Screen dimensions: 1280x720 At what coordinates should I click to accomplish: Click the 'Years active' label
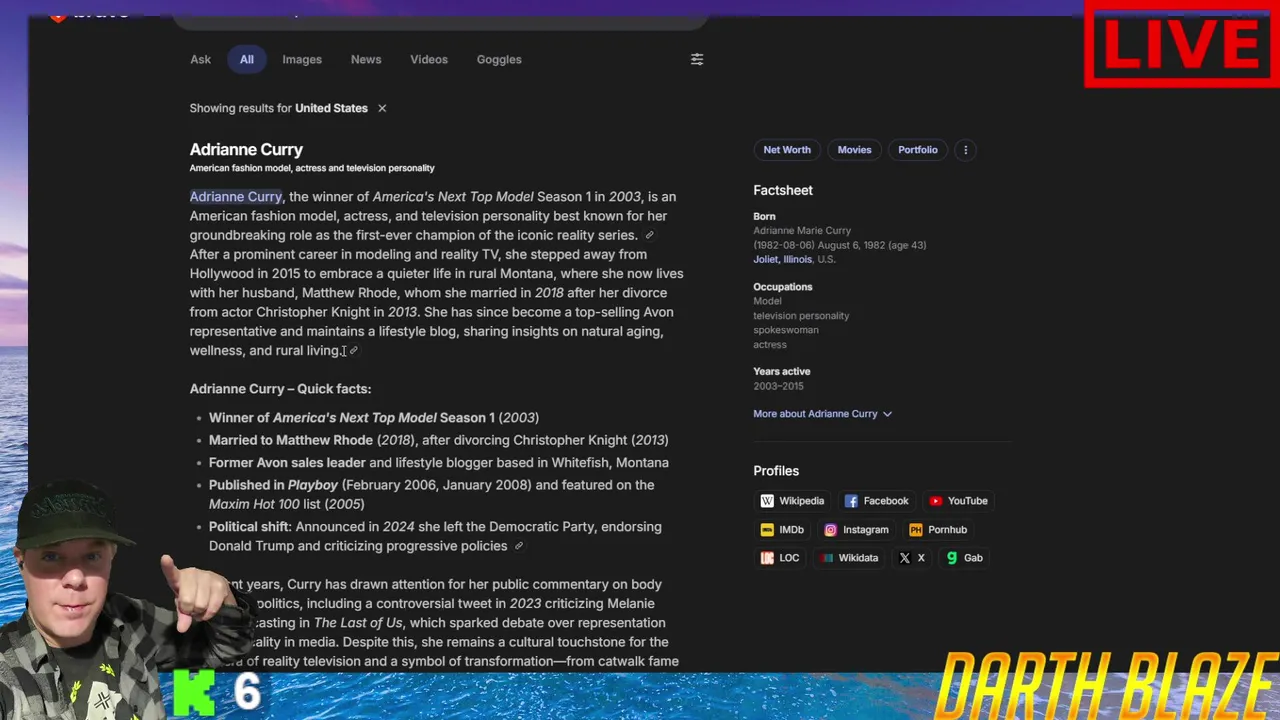tap(782, 372)
